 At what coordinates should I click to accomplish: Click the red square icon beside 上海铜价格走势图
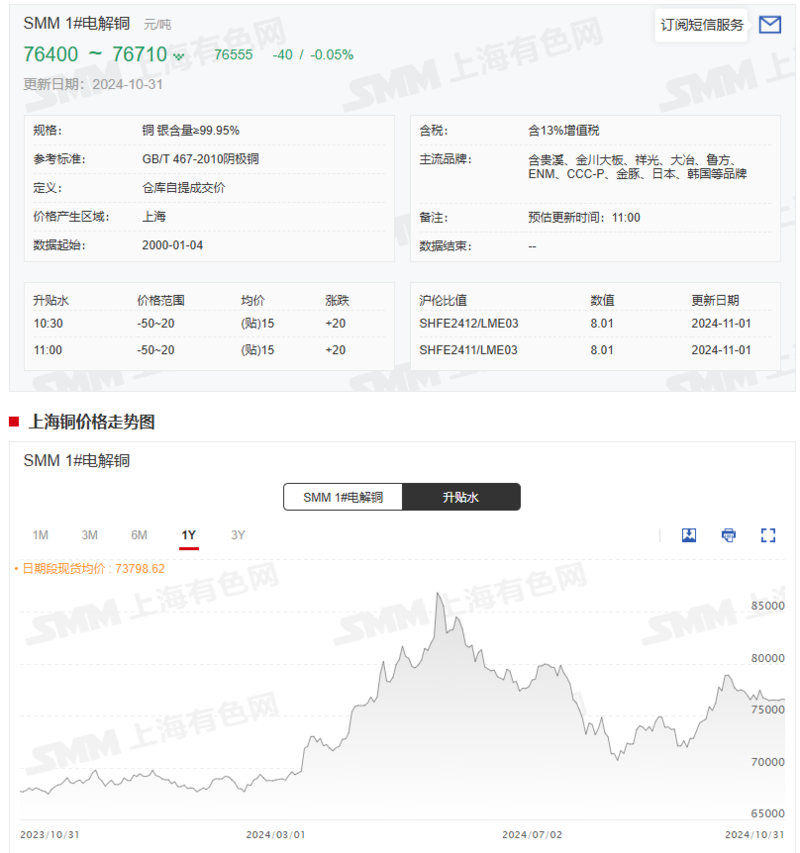(15, 420)
